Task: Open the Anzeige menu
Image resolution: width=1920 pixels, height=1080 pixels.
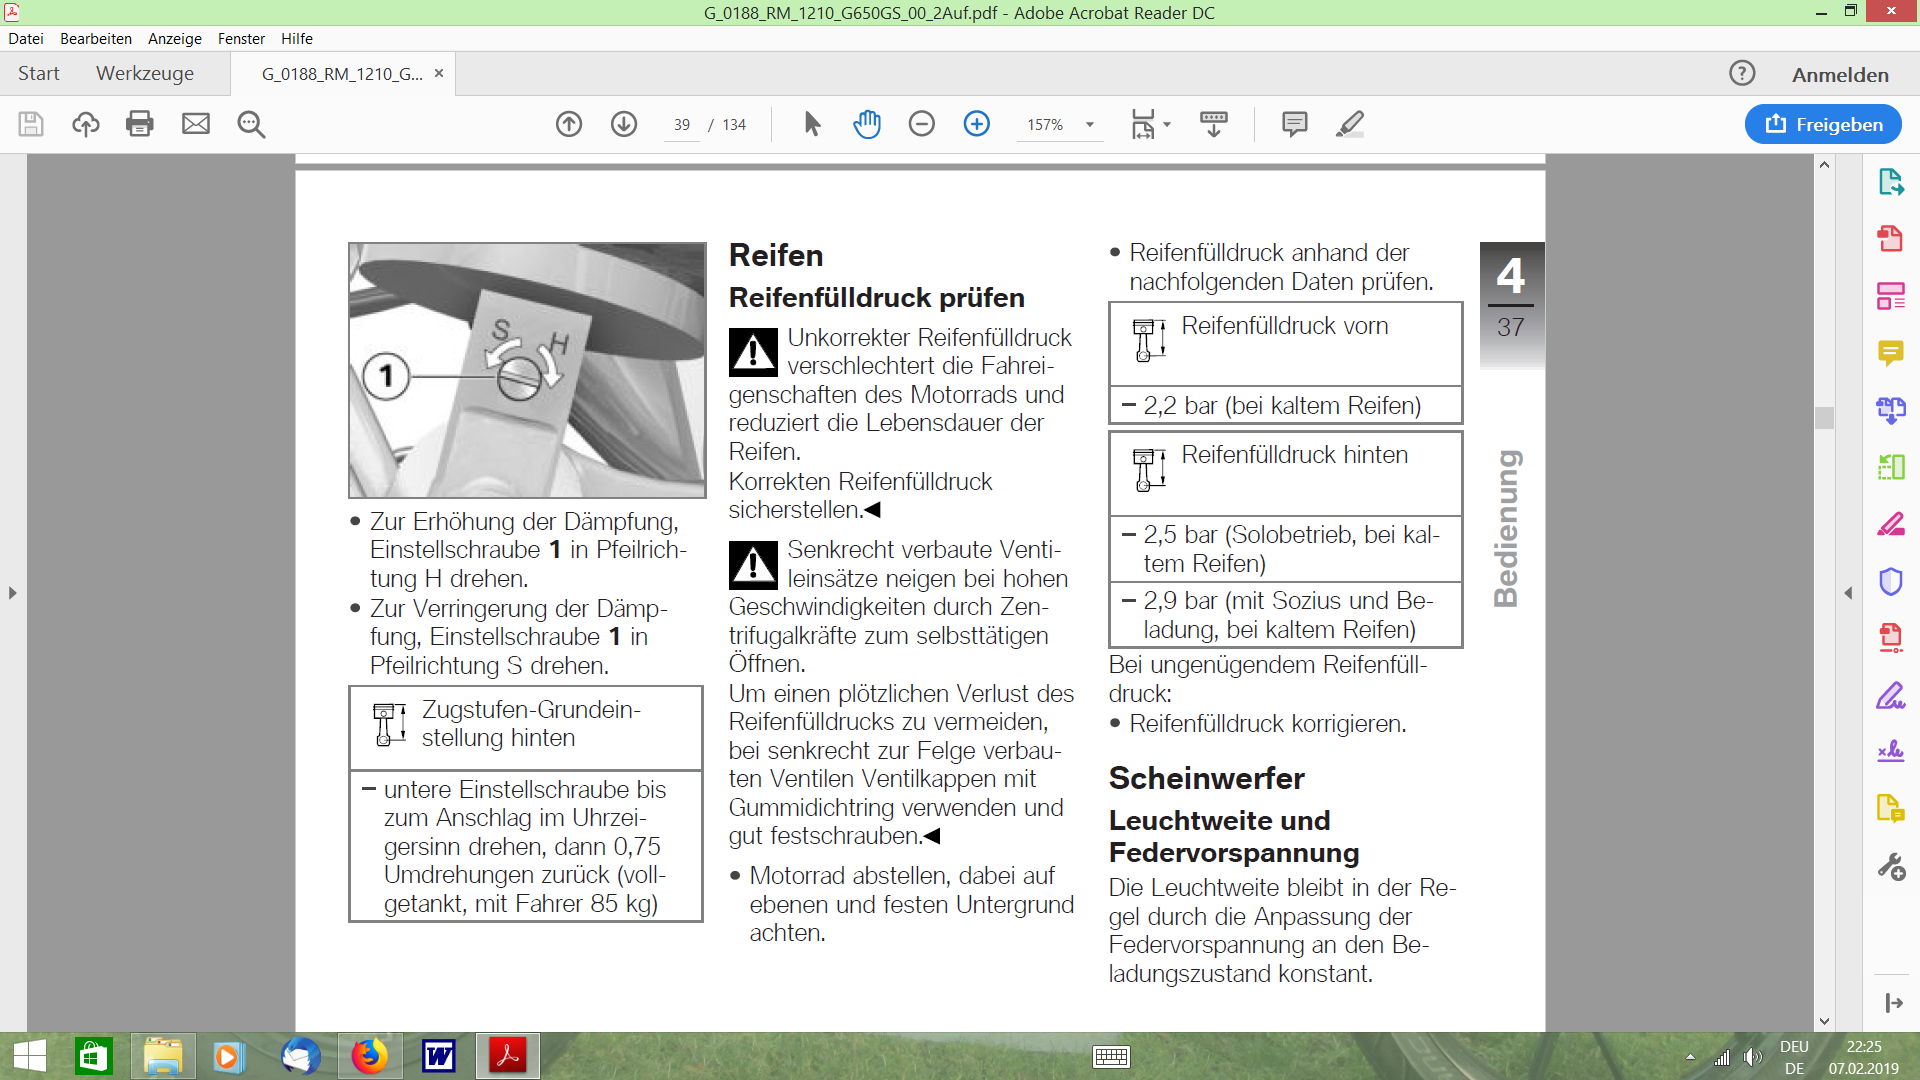Action: point(174,38)
